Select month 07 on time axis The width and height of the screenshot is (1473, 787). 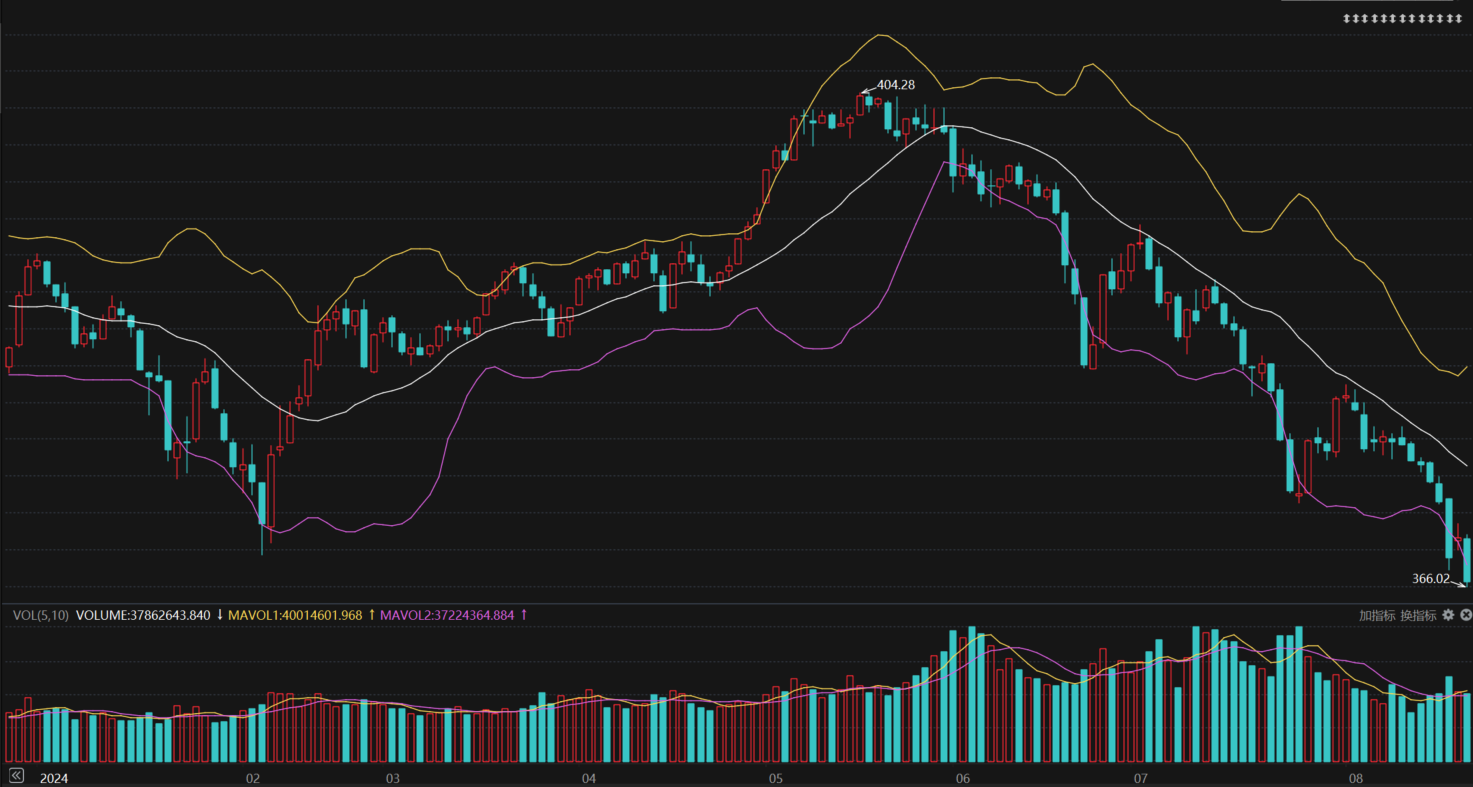point(1140,778)
